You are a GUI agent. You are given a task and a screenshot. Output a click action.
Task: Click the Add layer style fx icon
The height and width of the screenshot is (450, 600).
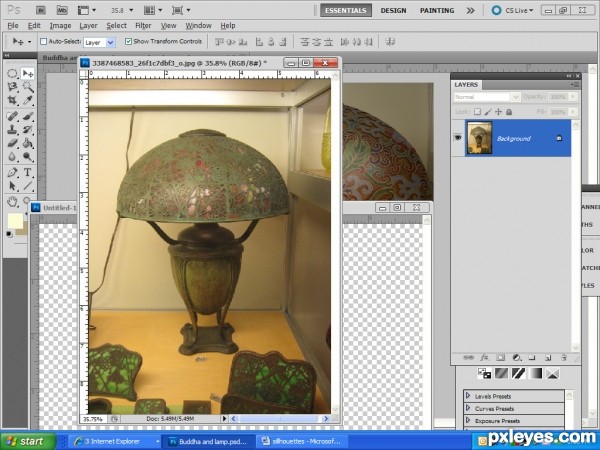(484, 357)
